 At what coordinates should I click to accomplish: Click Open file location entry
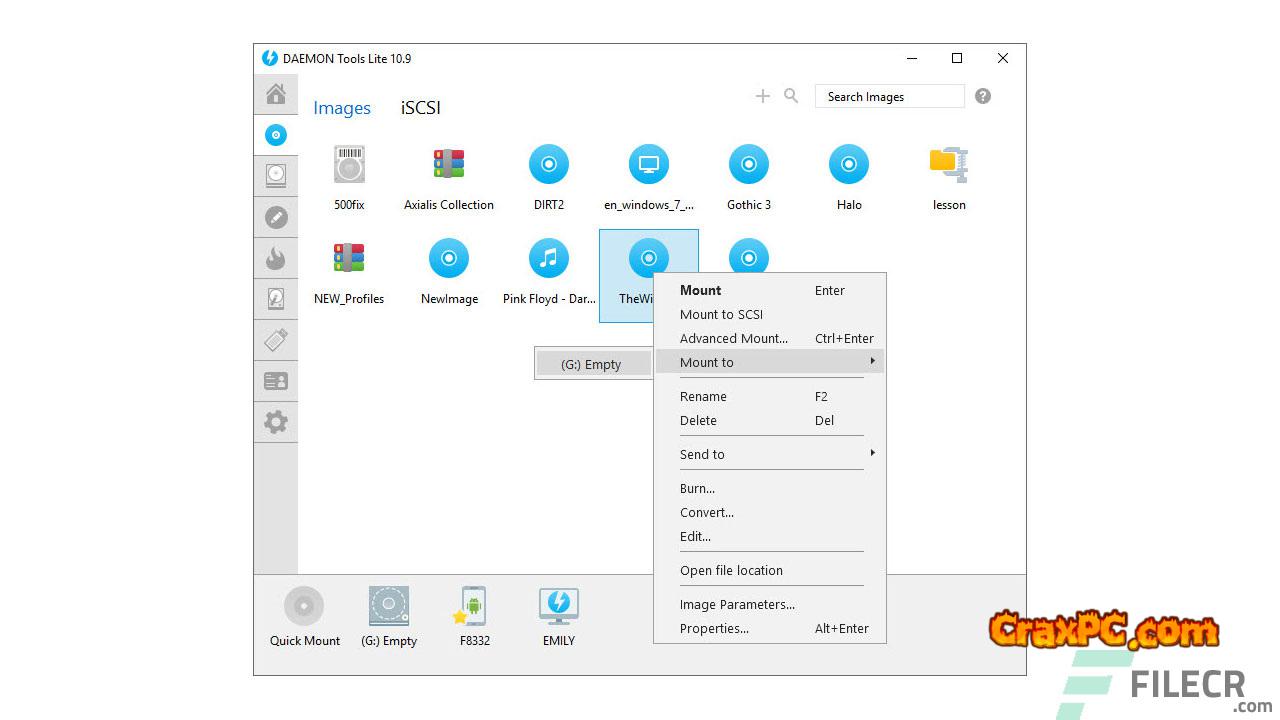(x=731, y=570)
